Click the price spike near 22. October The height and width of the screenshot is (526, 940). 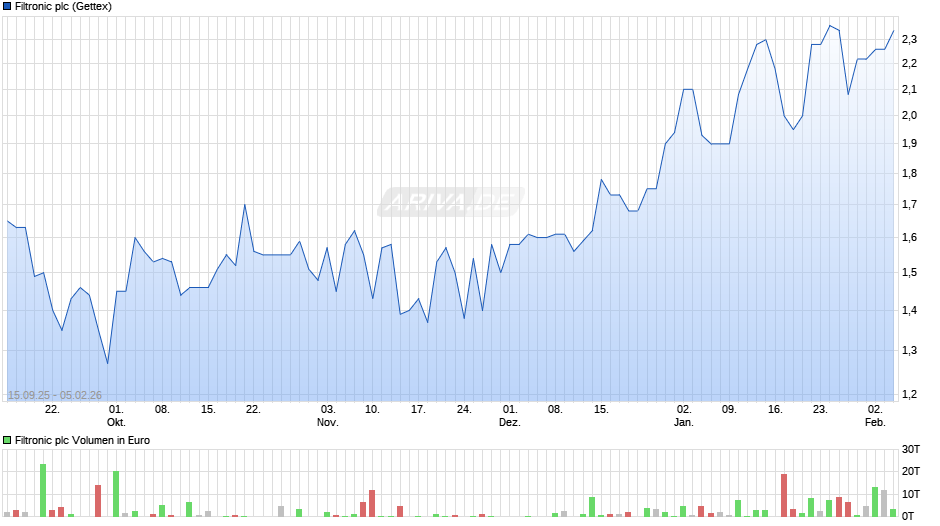245,205
